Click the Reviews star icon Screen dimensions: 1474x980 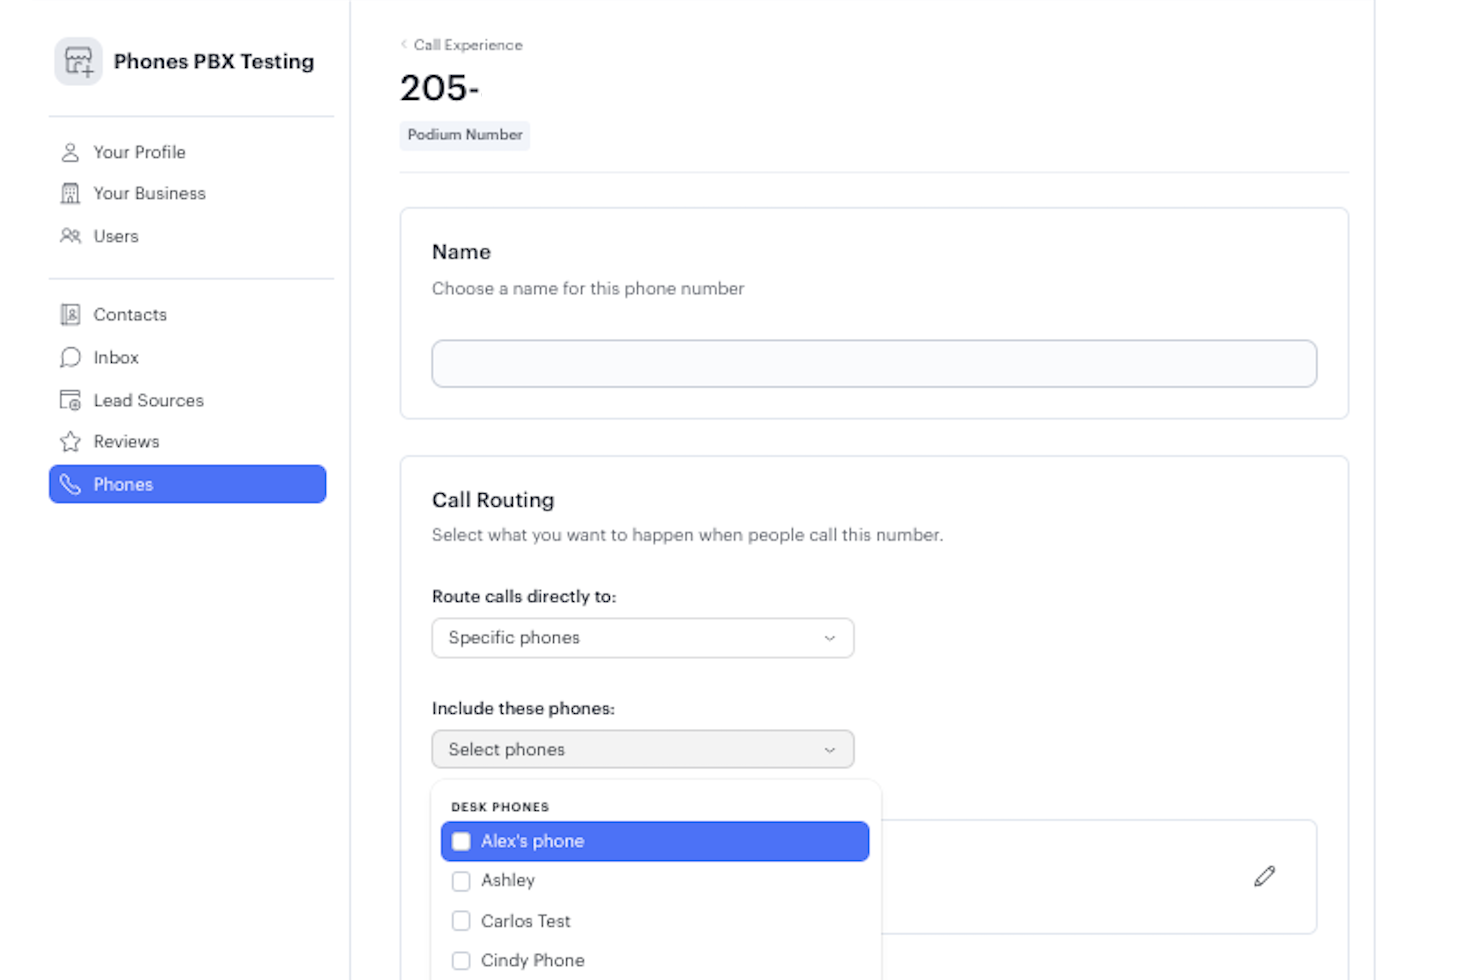pyautogui.click(x=70, y=442)
